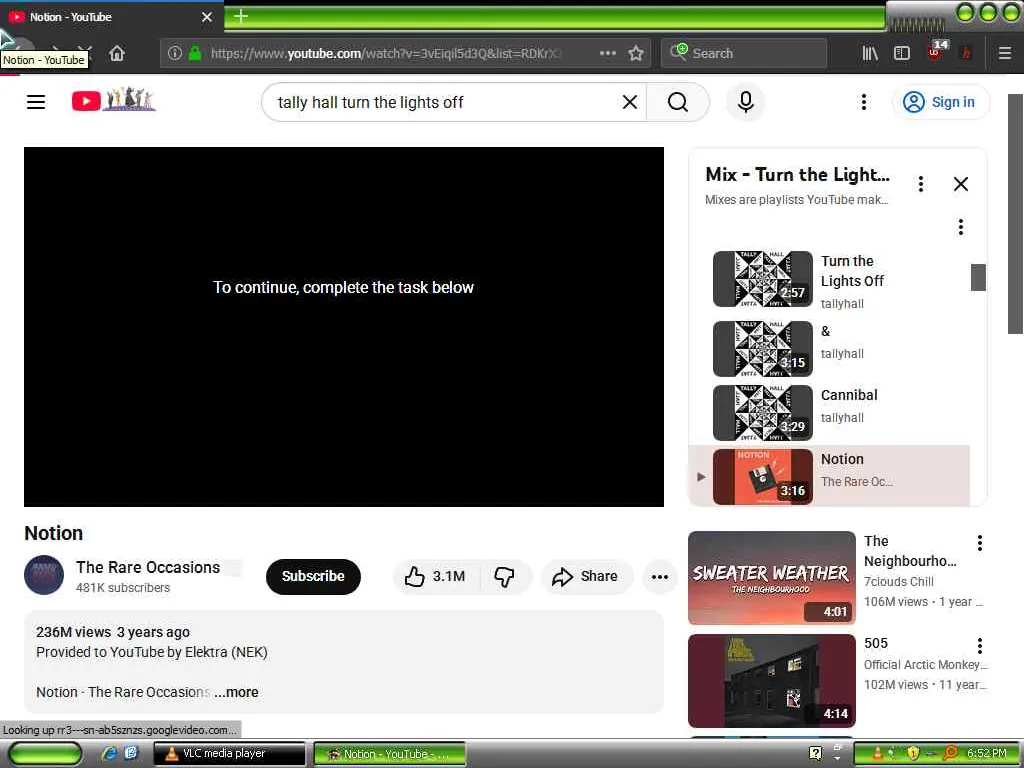Toggle the Firefox sidebar view
This screenshot has height=768, width=1024.
click(902, 53)
